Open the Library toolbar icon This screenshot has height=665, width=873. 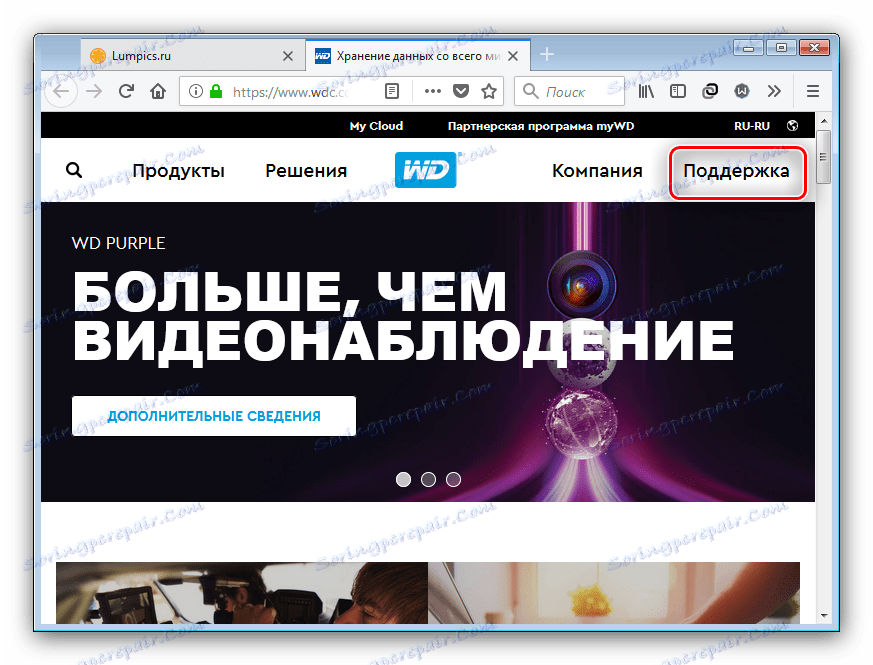(646, 91)
